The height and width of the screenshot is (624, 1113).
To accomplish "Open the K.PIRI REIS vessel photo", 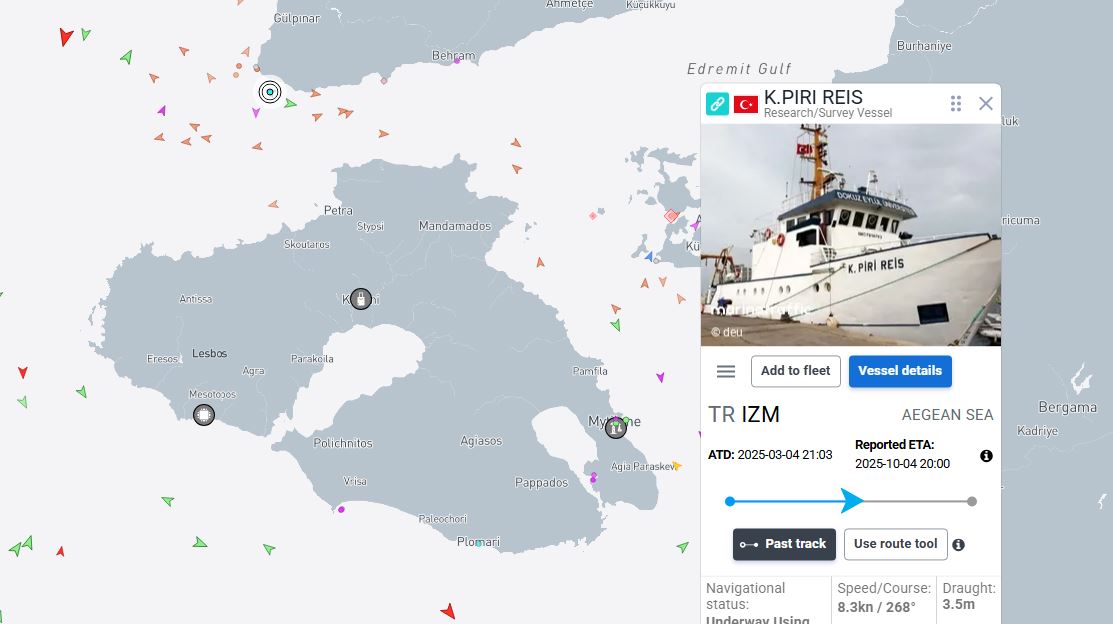I will point(850,235).
